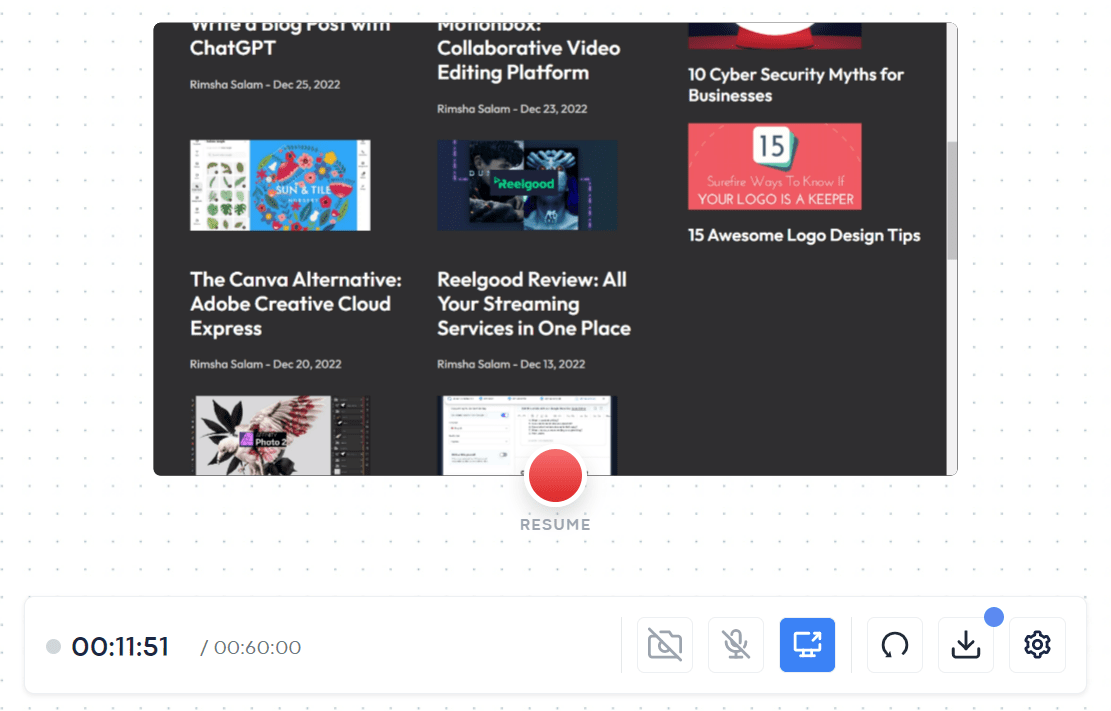The width and height of the screenshot is (1111, 711).
Task: Open the '10 Cyber Security Myths for Businesses' post
Action: point(795,84)
